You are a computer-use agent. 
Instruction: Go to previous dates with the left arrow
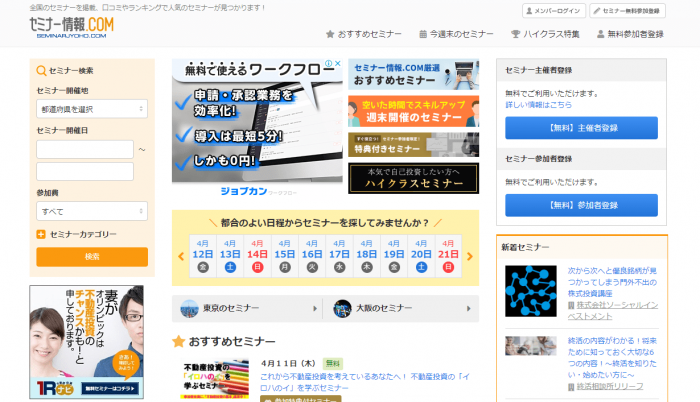click(x=182, y=256)
